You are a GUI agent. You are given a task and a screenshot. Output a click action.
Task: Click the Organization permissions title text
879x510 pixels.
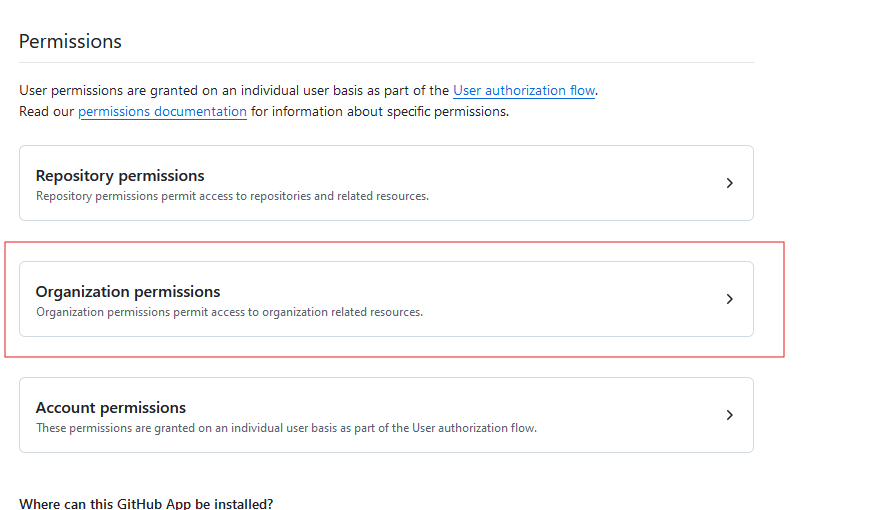coord(128,292)
